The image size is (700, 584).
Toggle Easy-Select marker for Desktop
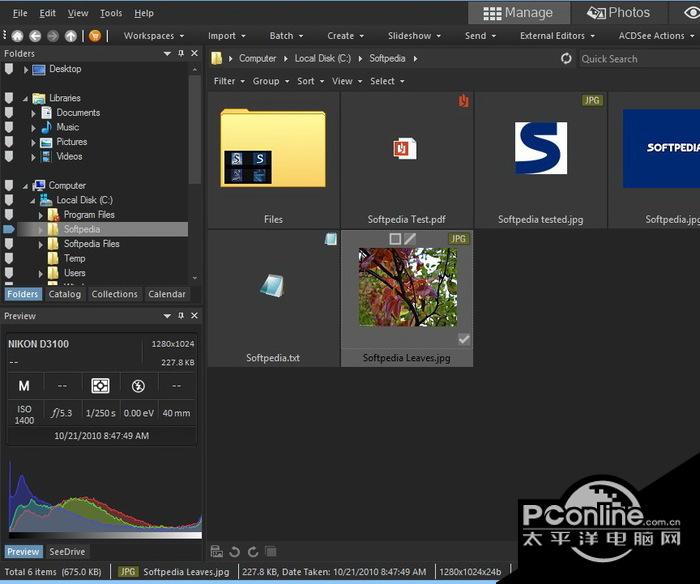coord(8,69)
